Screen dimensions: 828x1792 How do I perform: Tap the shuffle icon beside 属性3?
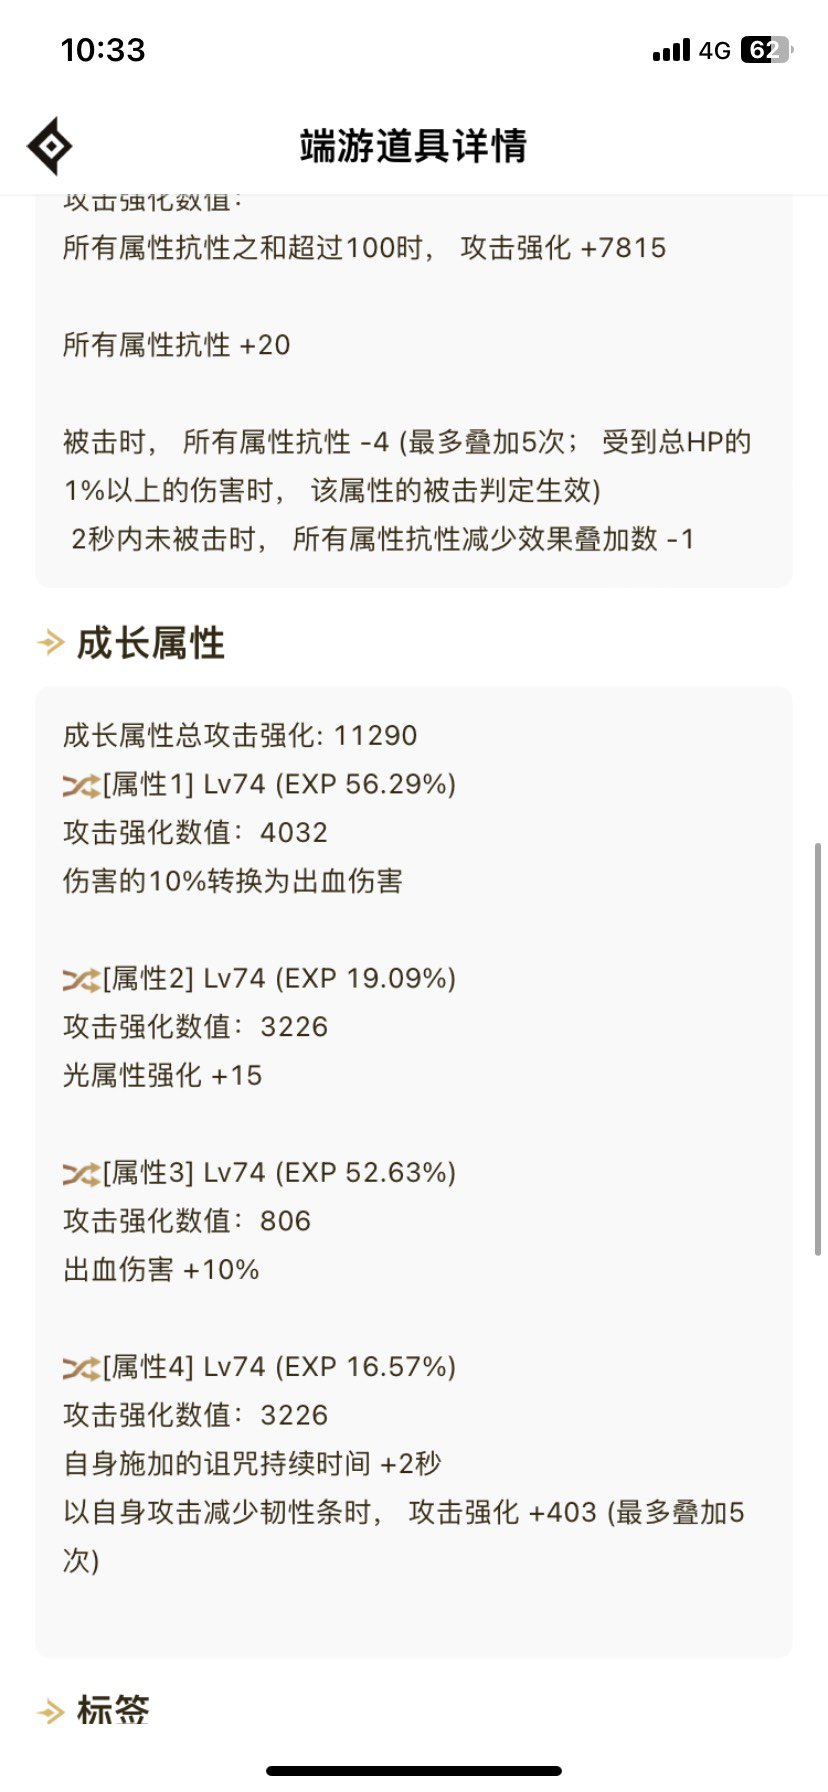click(x=81, y=1173)
